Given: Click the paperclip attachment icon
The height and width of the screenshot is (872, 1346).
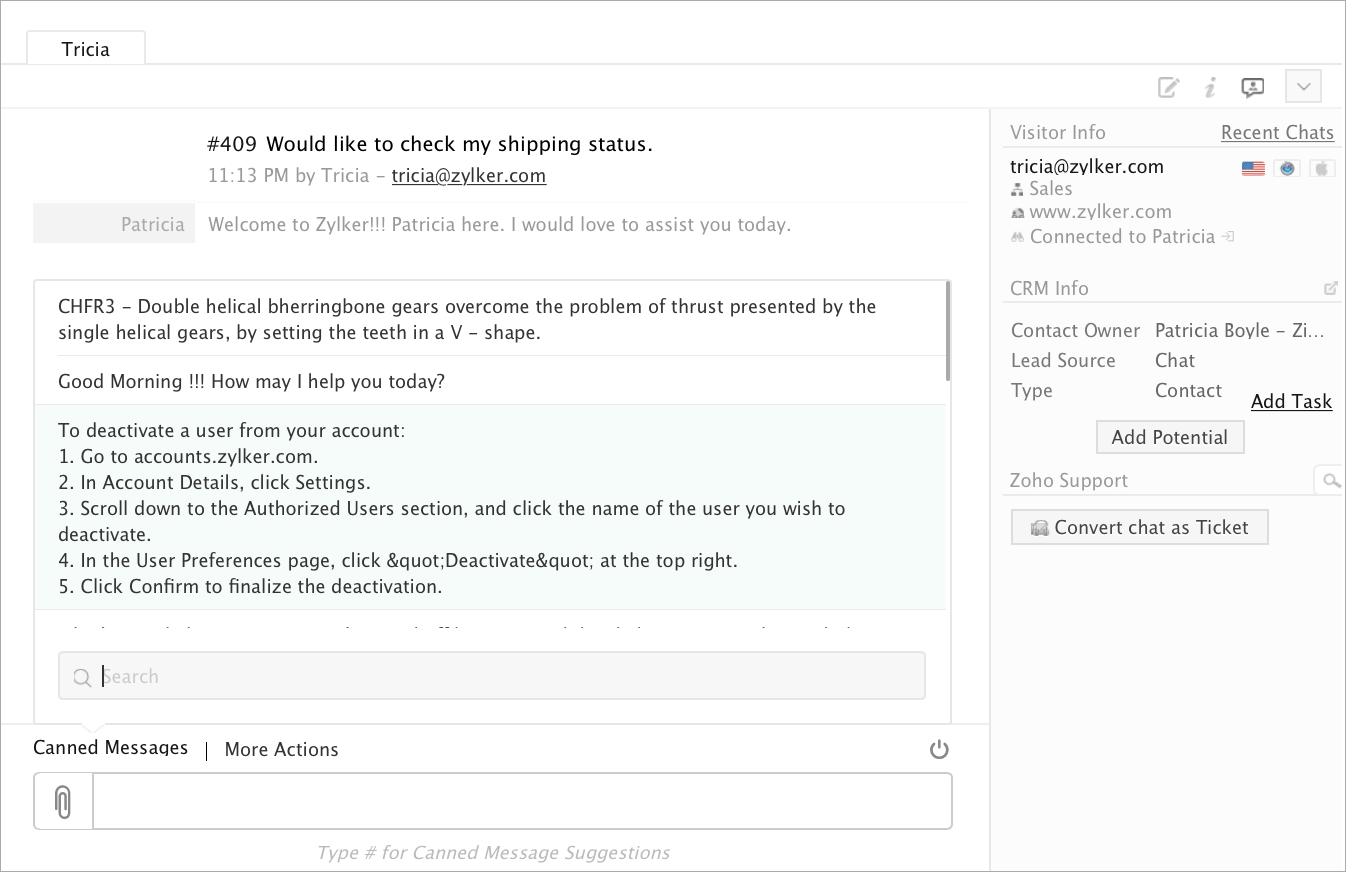Looking at the screenshot, I should tap(63, 801).
